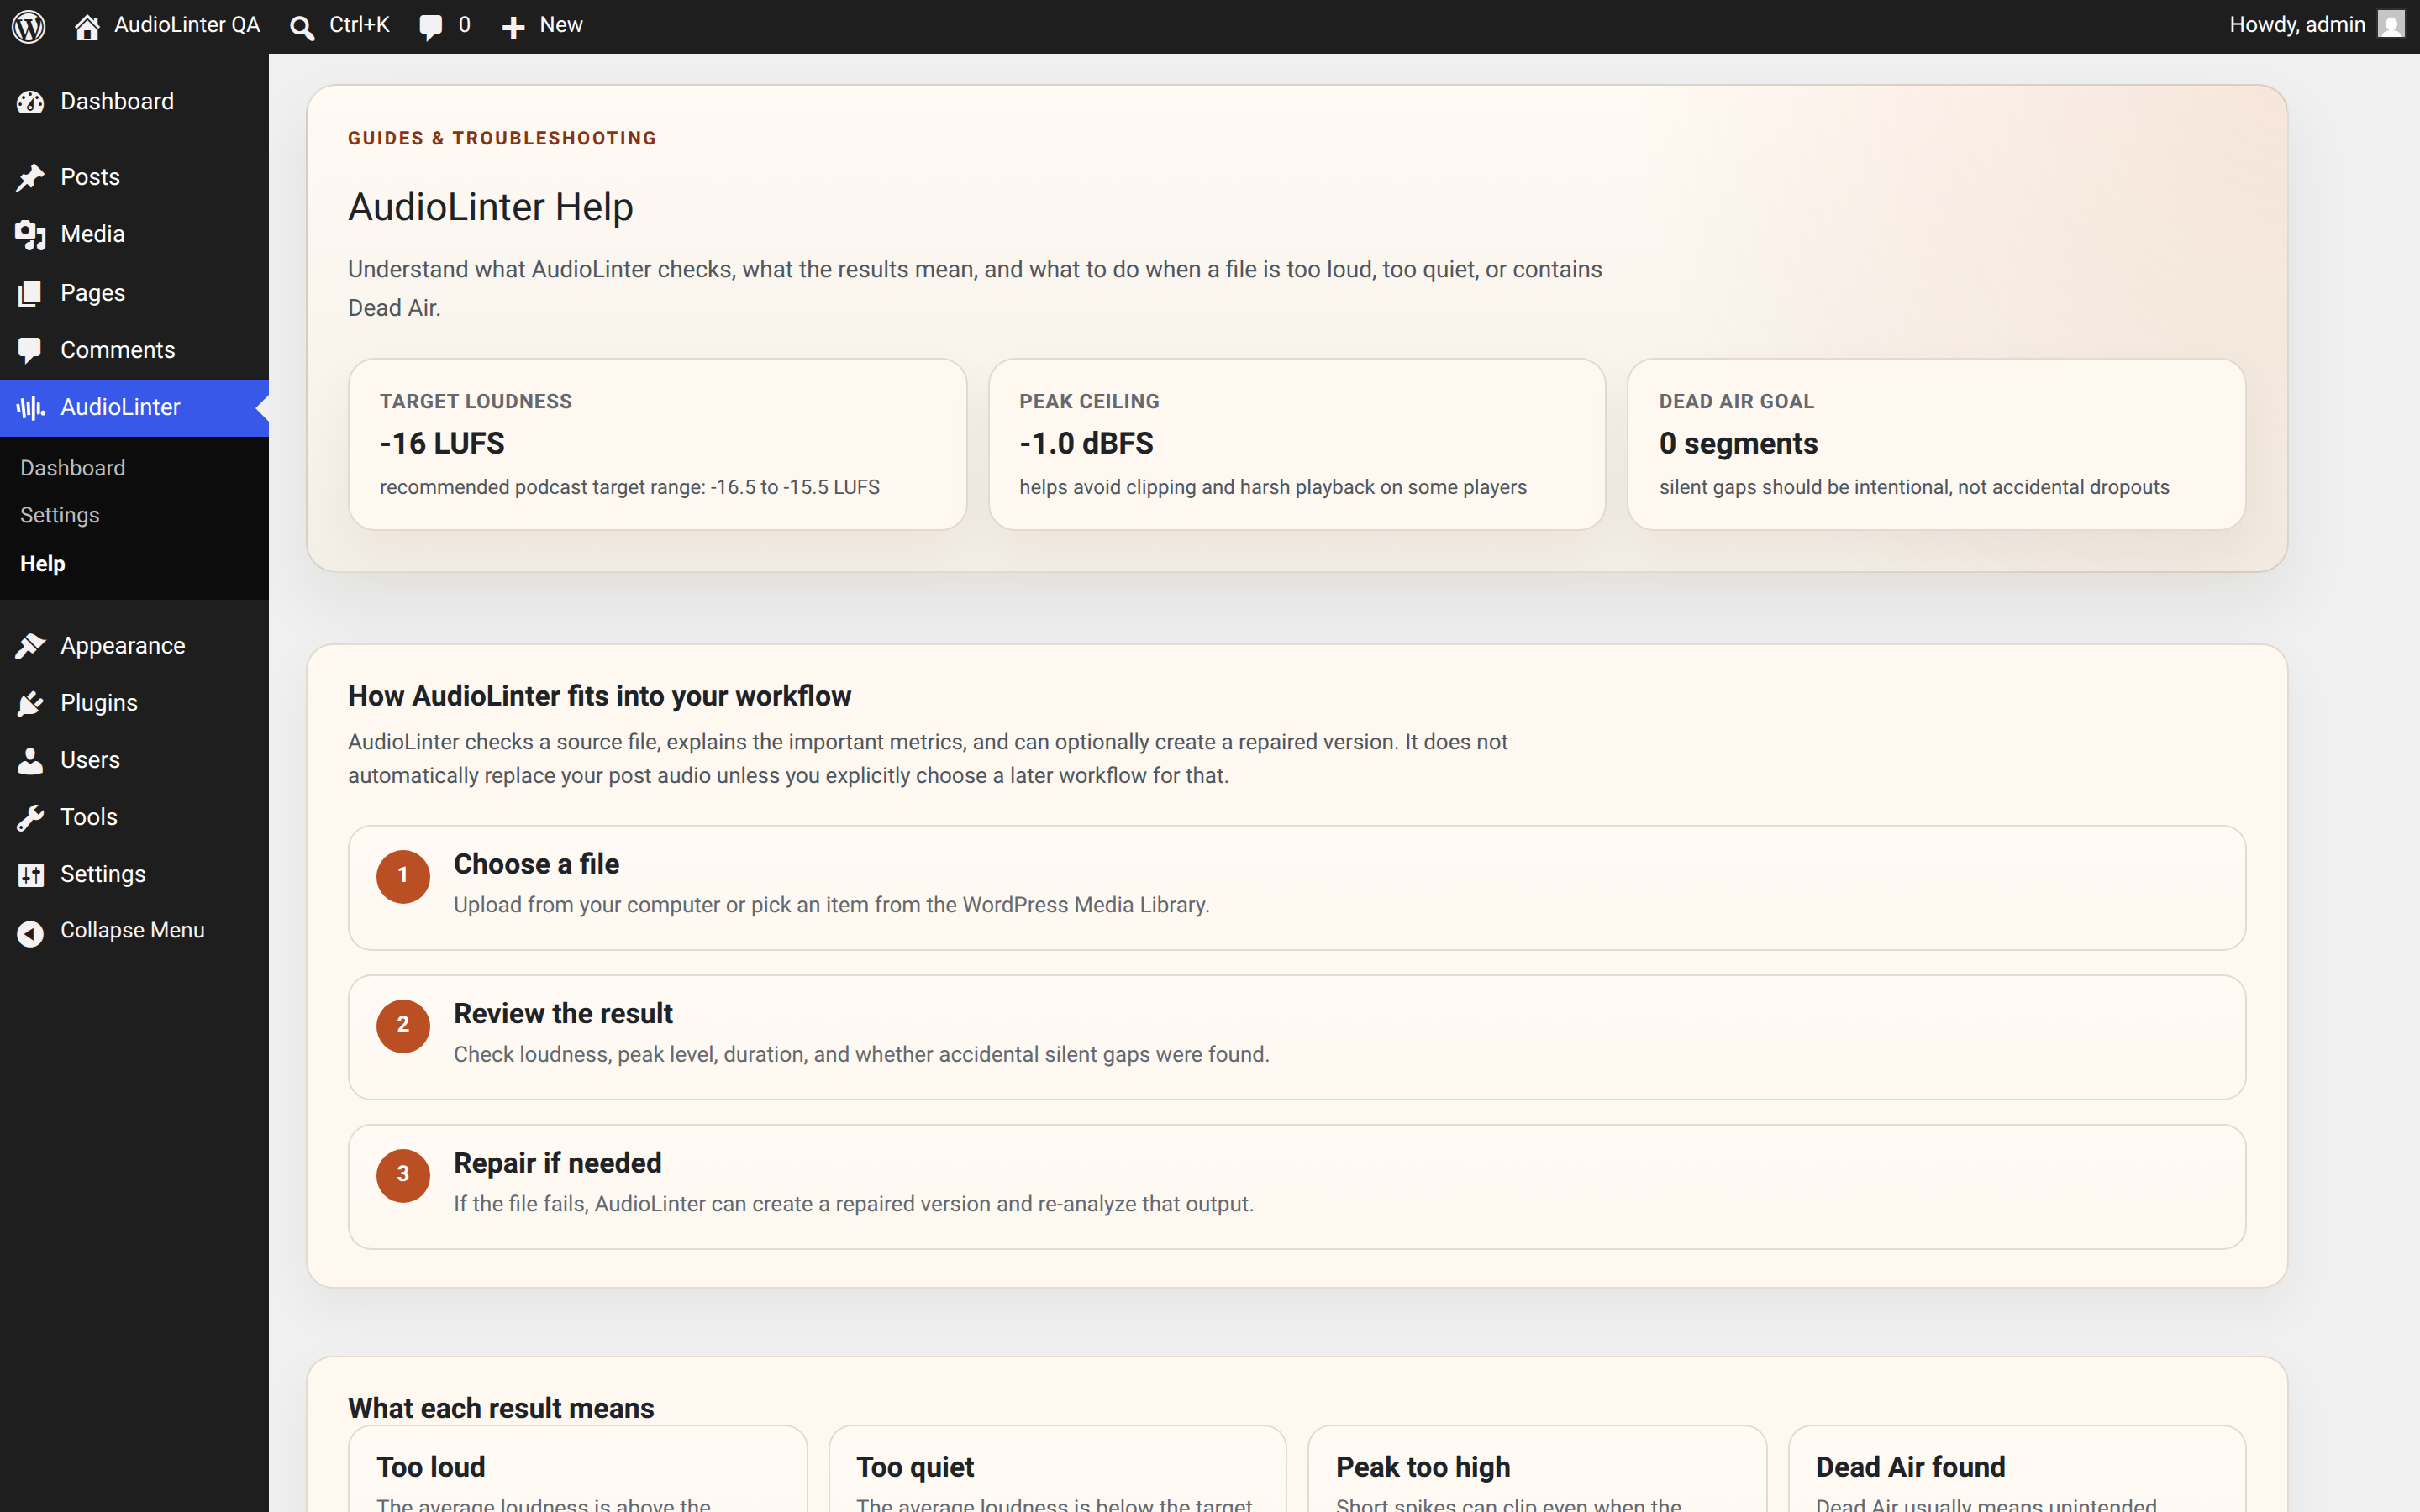Click the Dead Air found card title
Screen dimensions: 2420x1512
1910,1467
